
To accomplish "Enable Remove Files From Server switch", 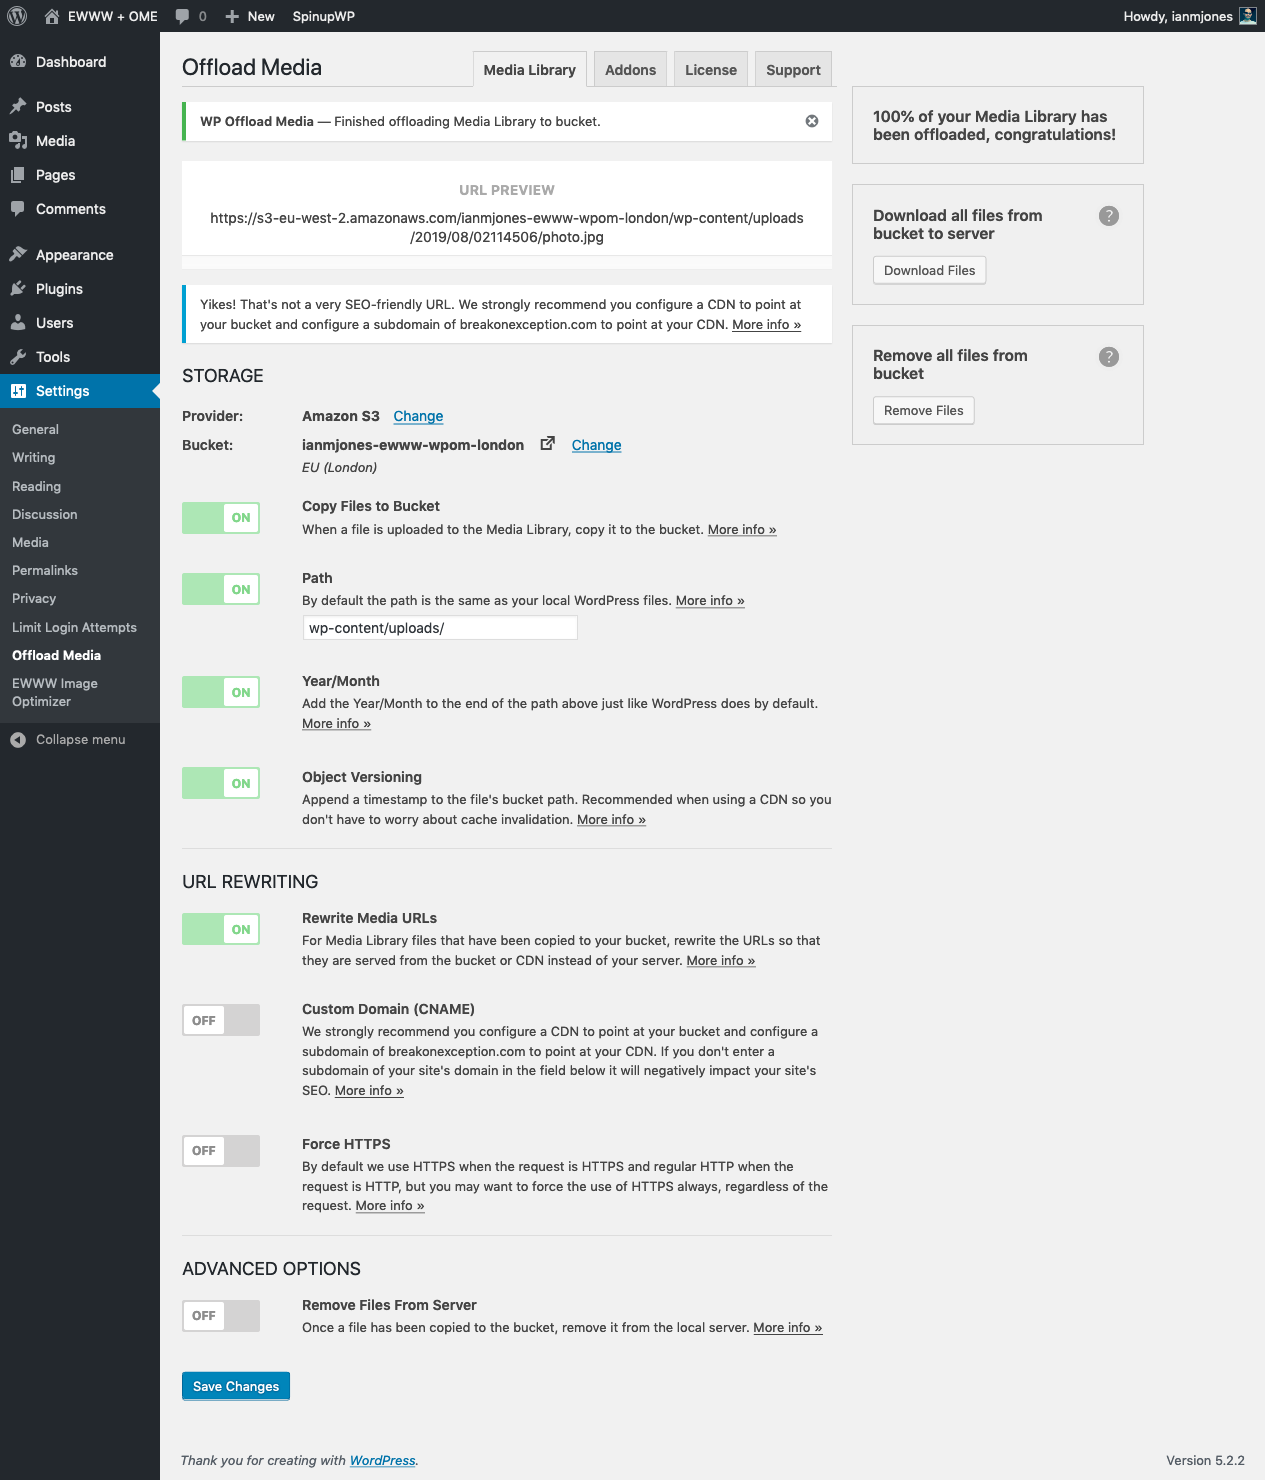I will pyautogui.click(x=221, y=1316).
